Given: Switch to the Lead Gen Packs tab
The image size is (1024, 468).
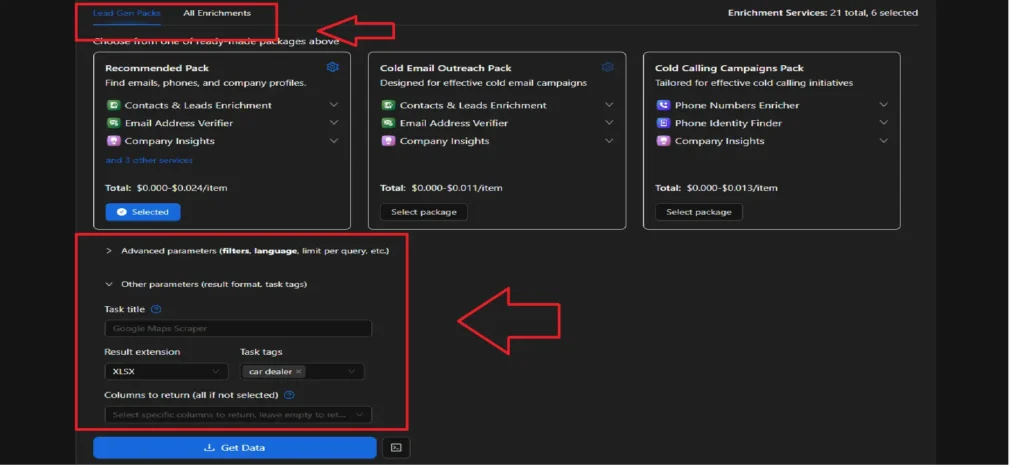Looking at the screenshot, I should pyautogui.click(x=127, y=13).
